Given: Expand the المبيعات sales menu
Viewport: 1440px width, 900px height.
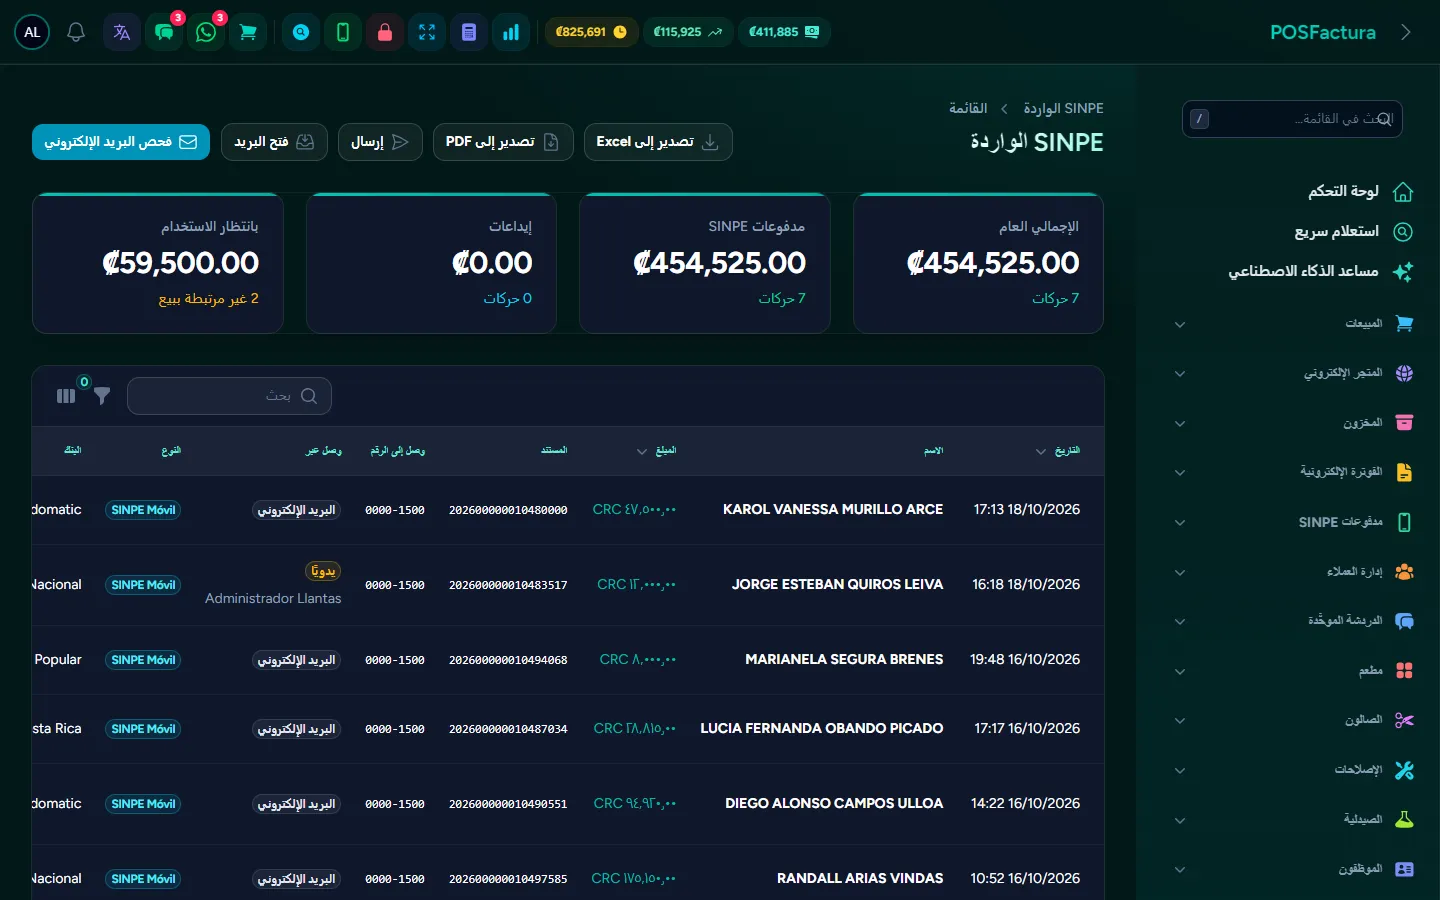Looking at the screenshot, I should pyautogui.click(x=1294, y=324).
